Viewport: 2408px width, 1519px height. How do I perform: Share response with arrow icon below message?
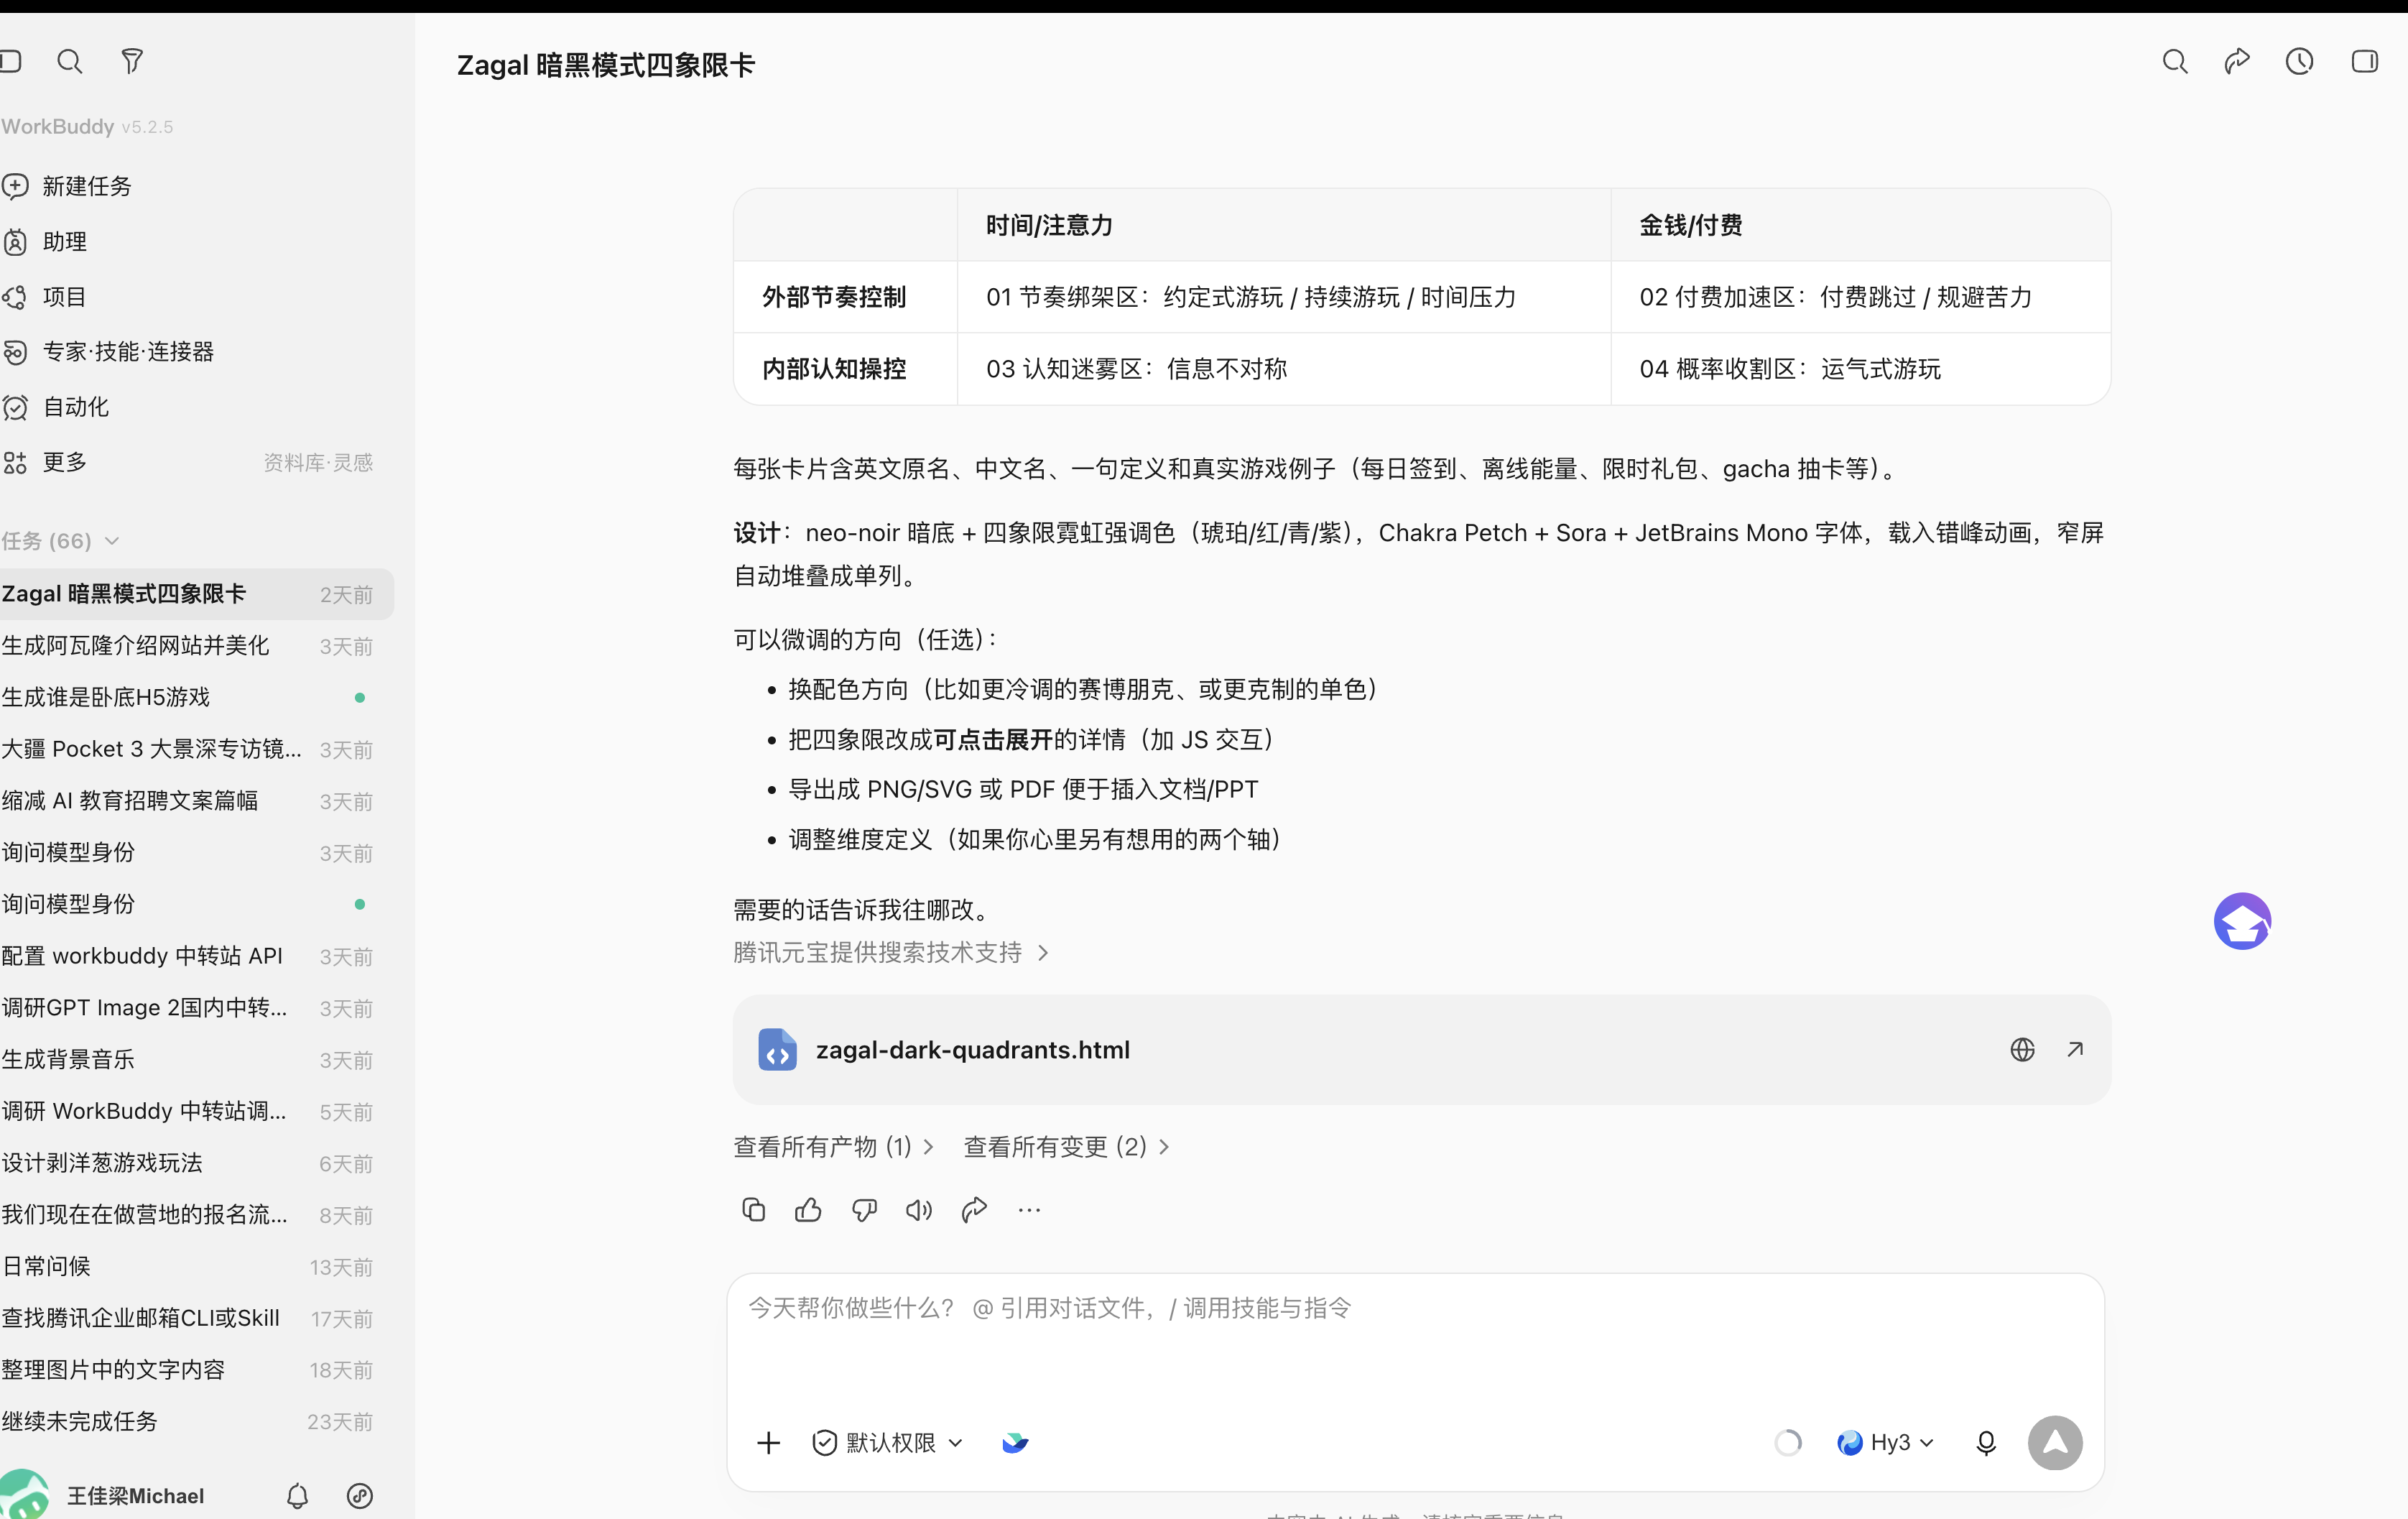pyautogui.click(x=974, y=1210)
